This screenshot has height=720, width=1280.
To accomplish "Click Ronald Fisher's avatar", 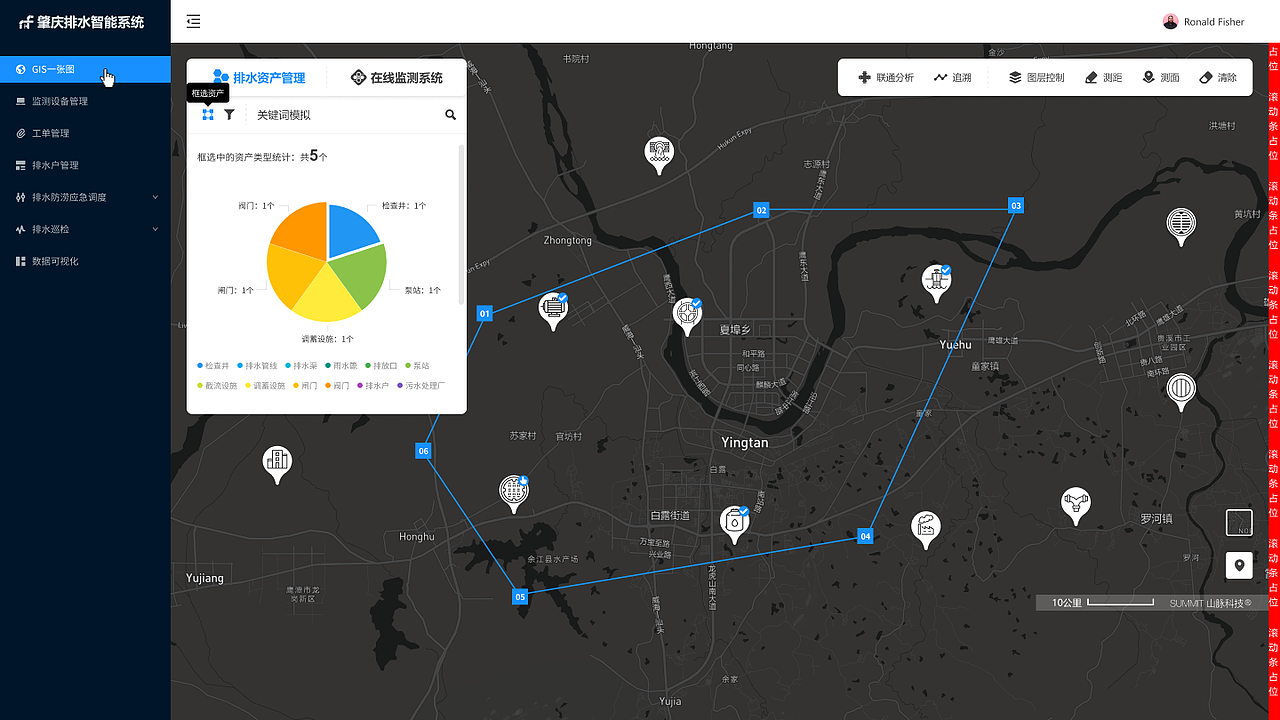I will click(x=1170, y=21).
